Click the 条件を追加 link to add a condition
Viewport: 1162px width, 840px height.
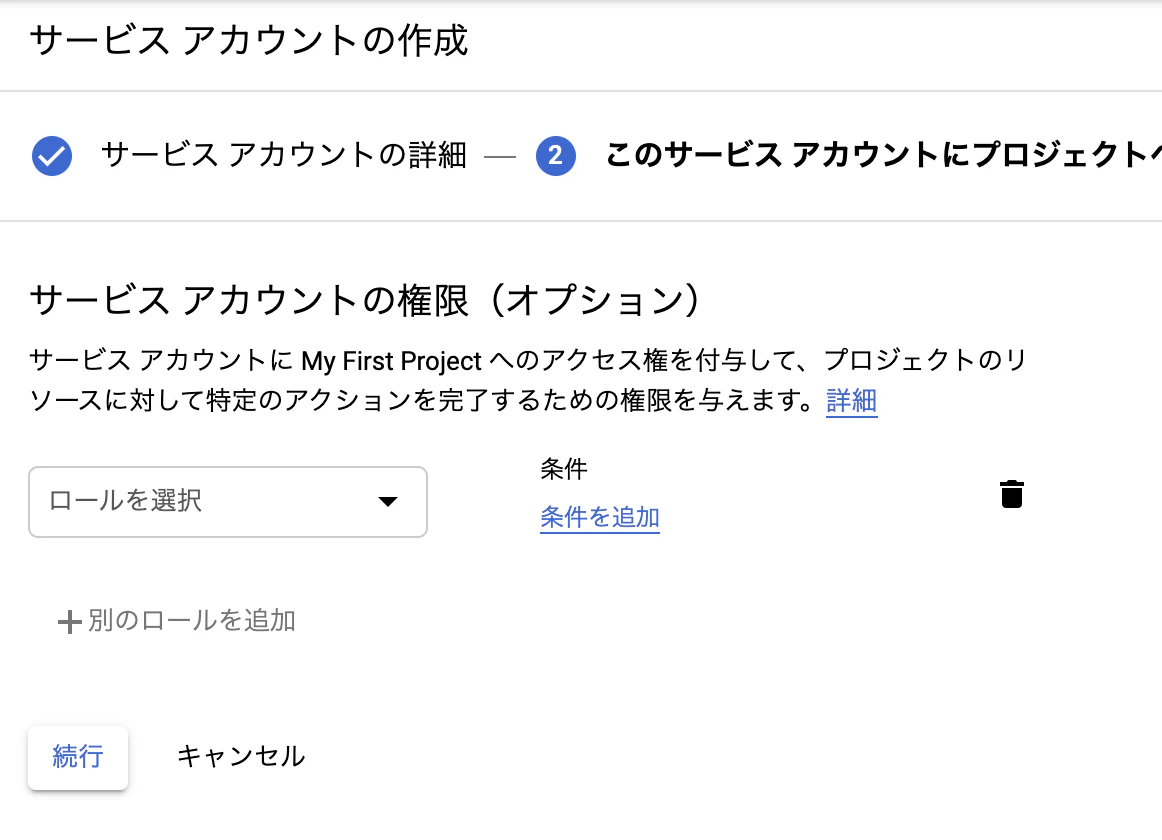[599, 518]
